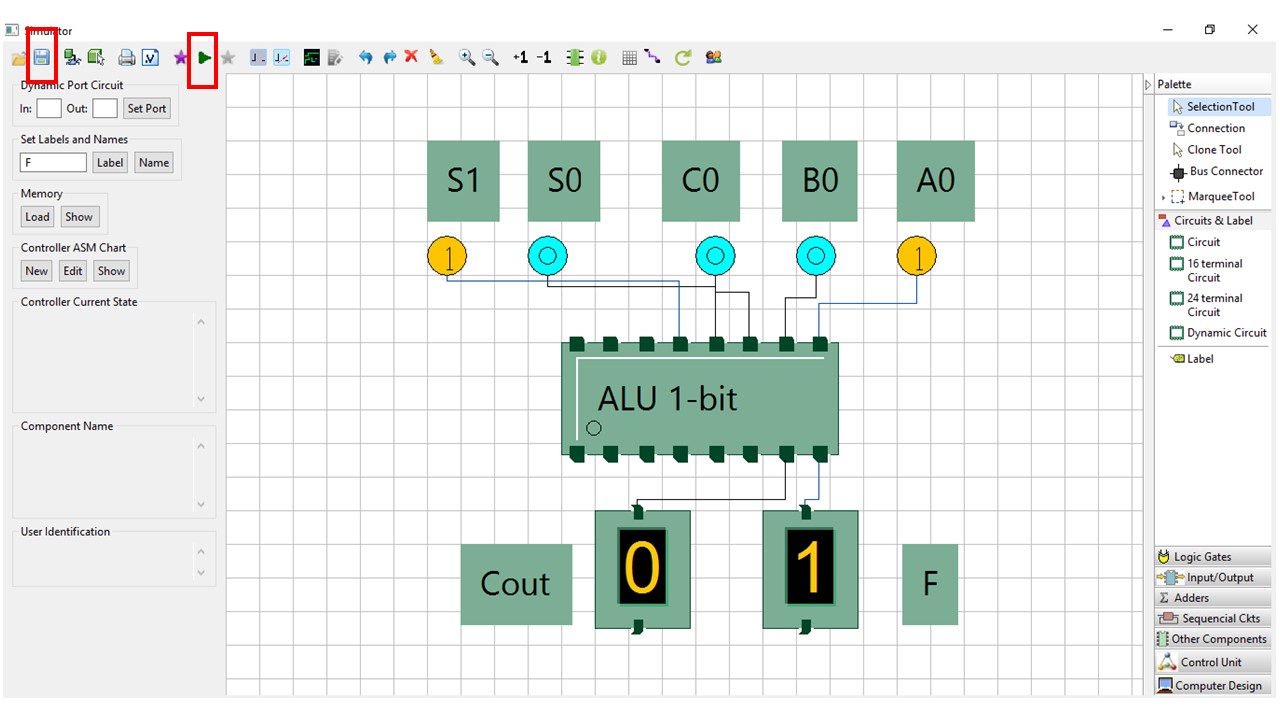This screenshot has height=720, width=1280.
Task: Expand the MarqueeTool submenu arrow
Action: (x=1163, y=197)
